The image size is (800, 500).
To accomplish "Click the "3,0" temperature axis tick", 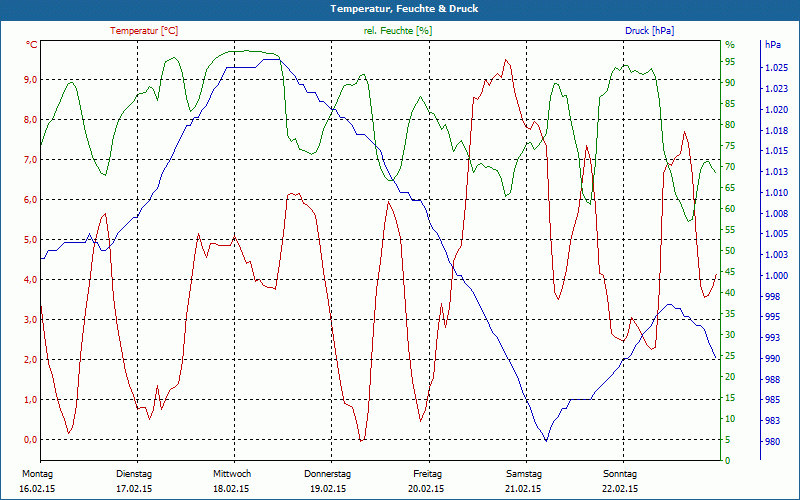I will pyautogui.click(x=31, y=319).
